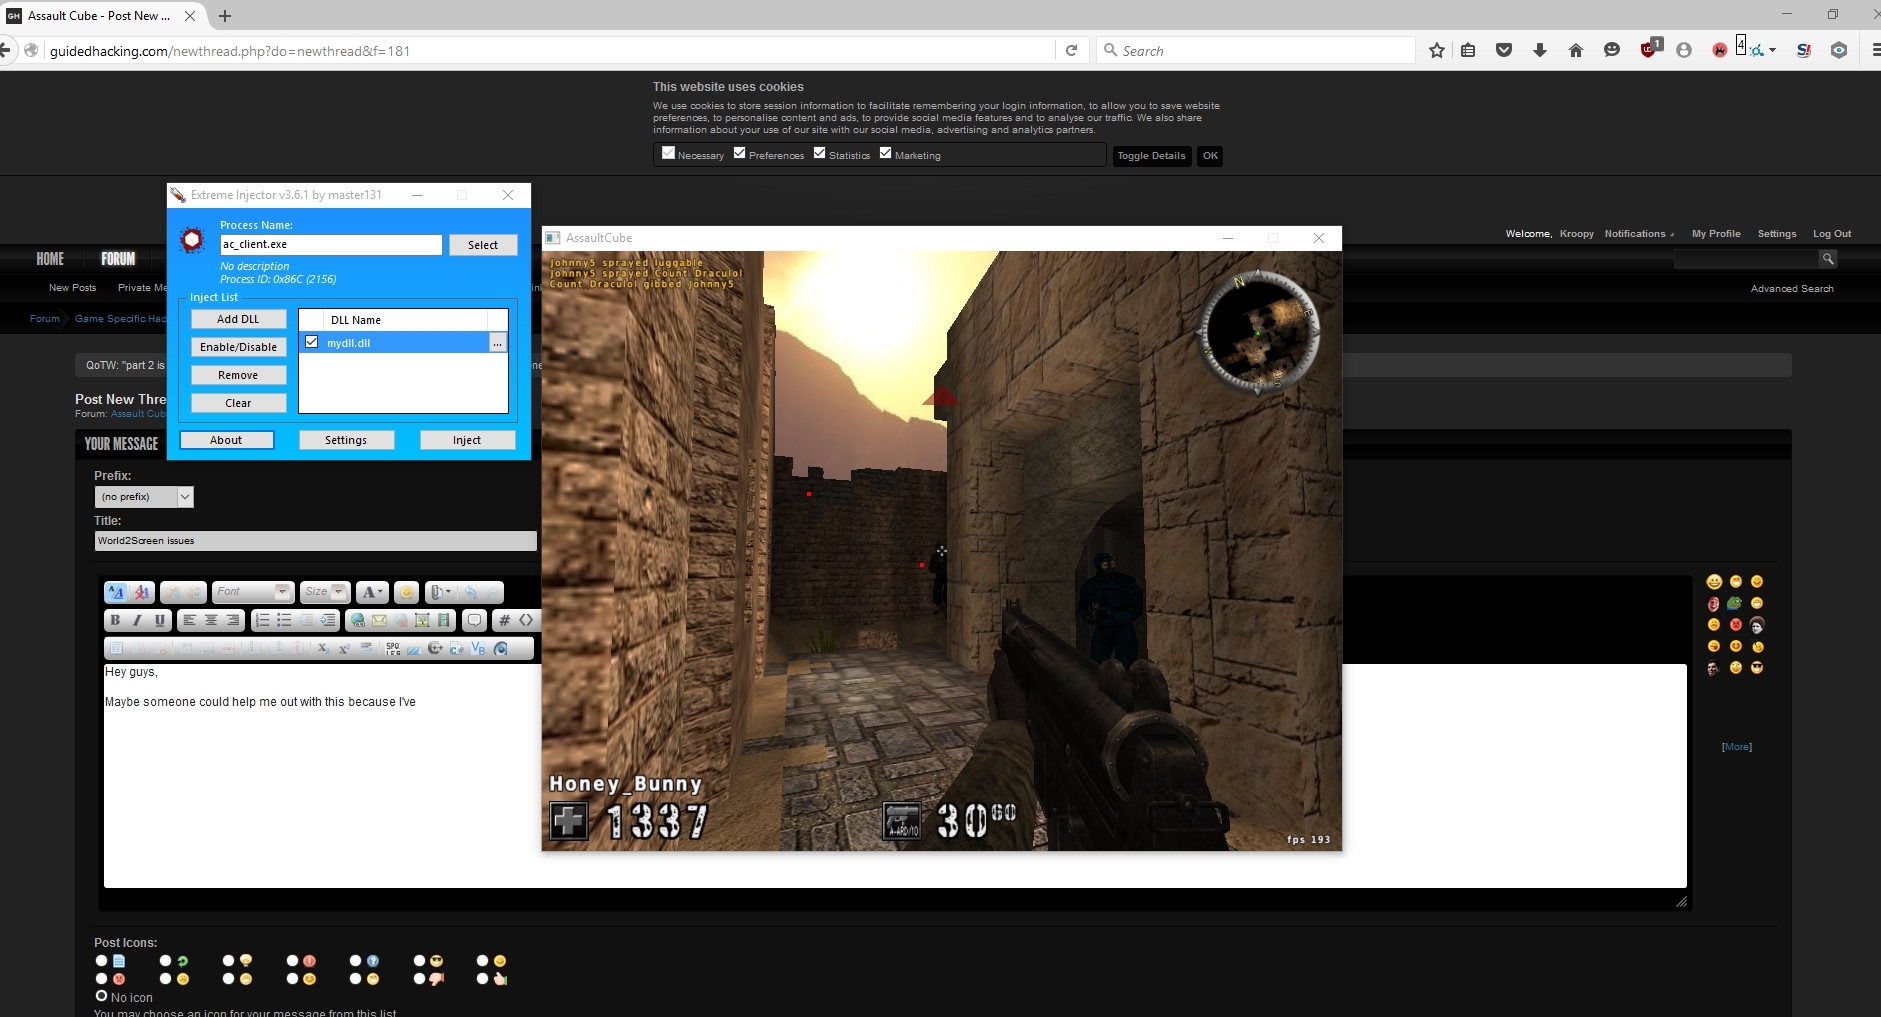This screenshot has height=1017, width=1881.
Task: Insert a hyperlink with globe icon
Action: point(357,620)
